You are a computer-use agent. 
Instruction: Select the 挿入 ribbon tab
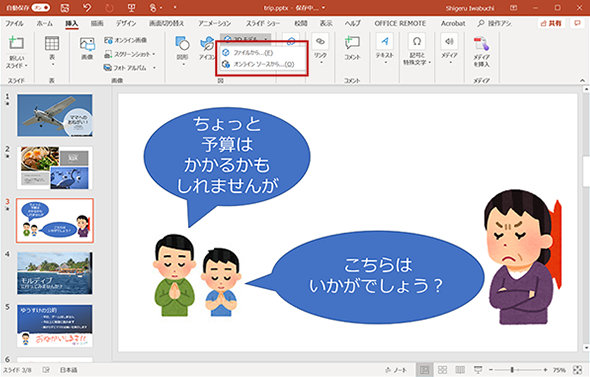click(x=71, y=23)
